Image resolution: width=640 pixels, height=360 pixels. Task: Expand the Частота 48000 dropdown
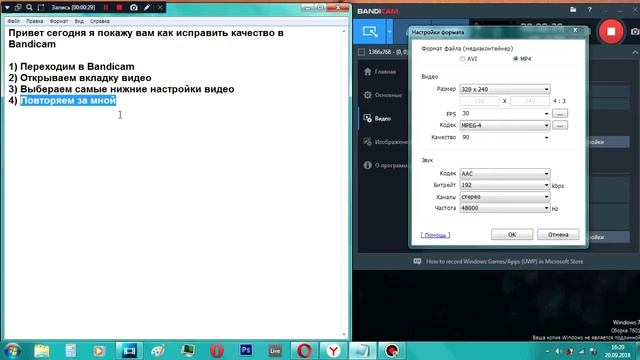coord(505,208)
